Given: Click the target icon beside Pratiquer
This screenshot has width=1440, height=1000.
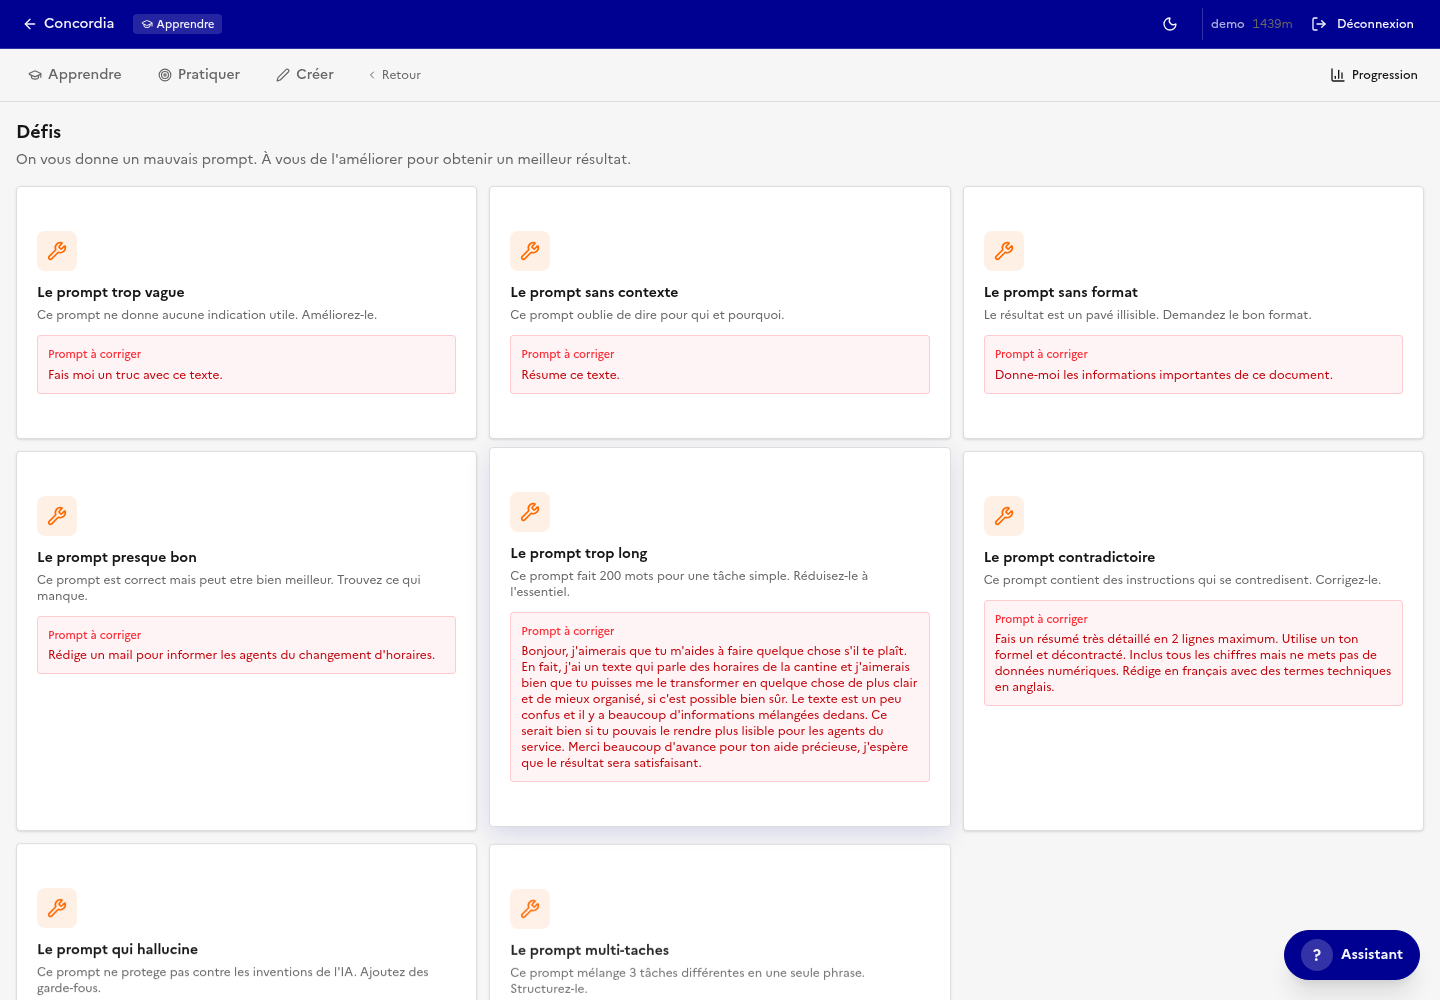Looking at the screenshot, I should 165,75.
